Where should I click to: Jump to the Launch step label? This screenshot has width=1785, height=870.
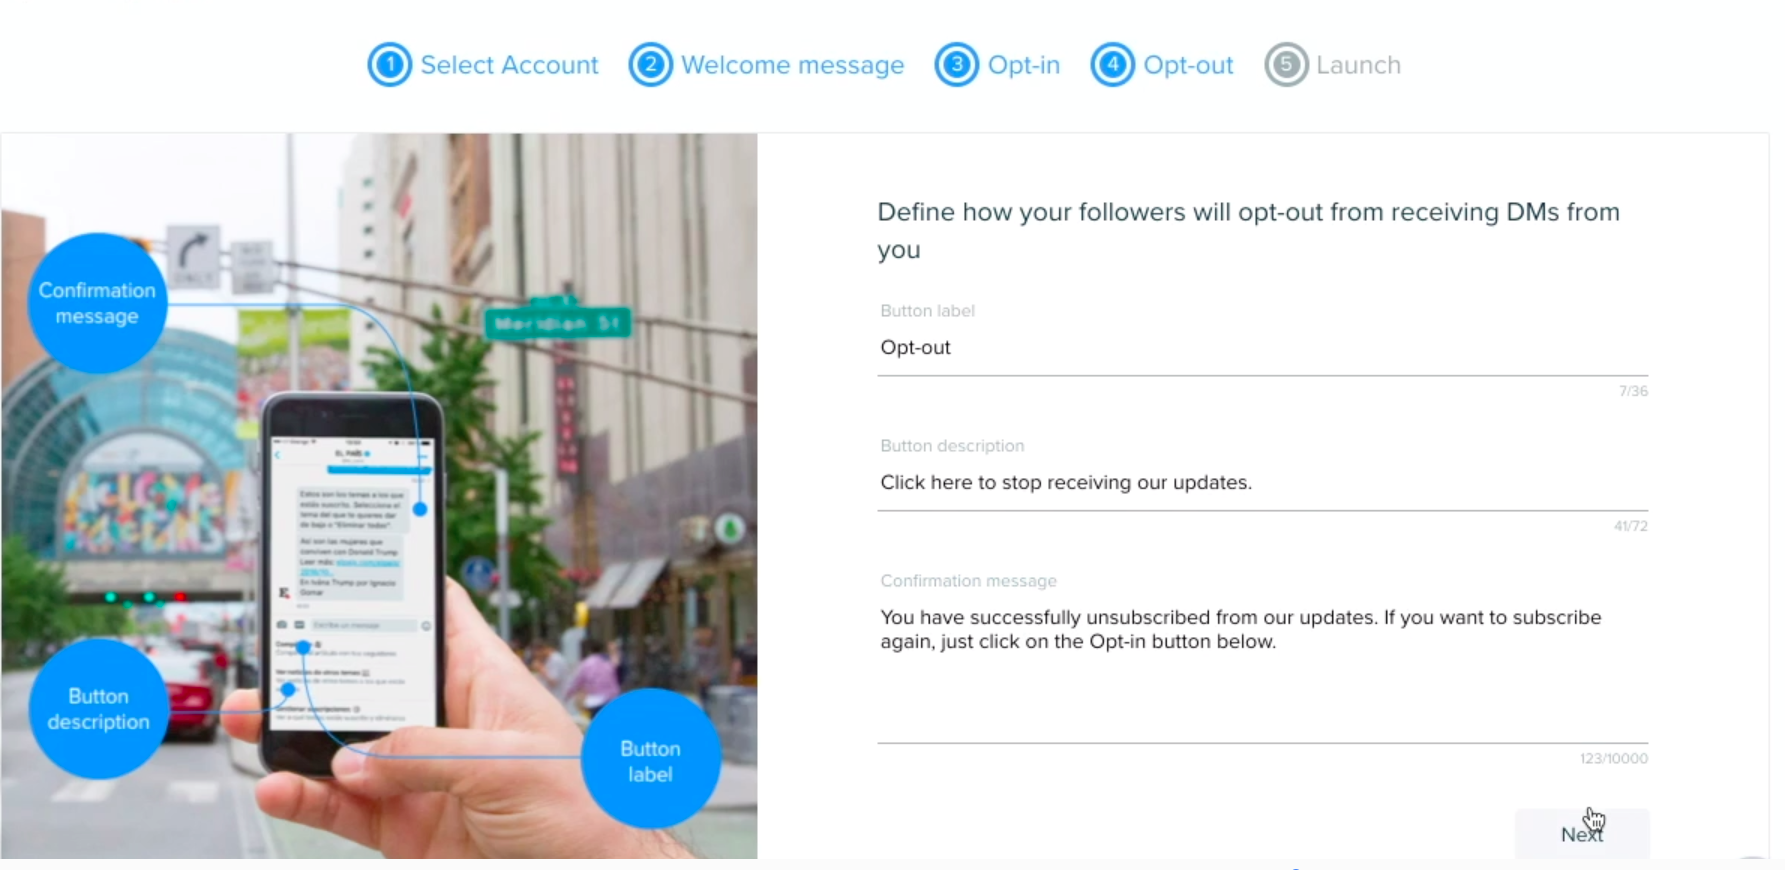1358,65
